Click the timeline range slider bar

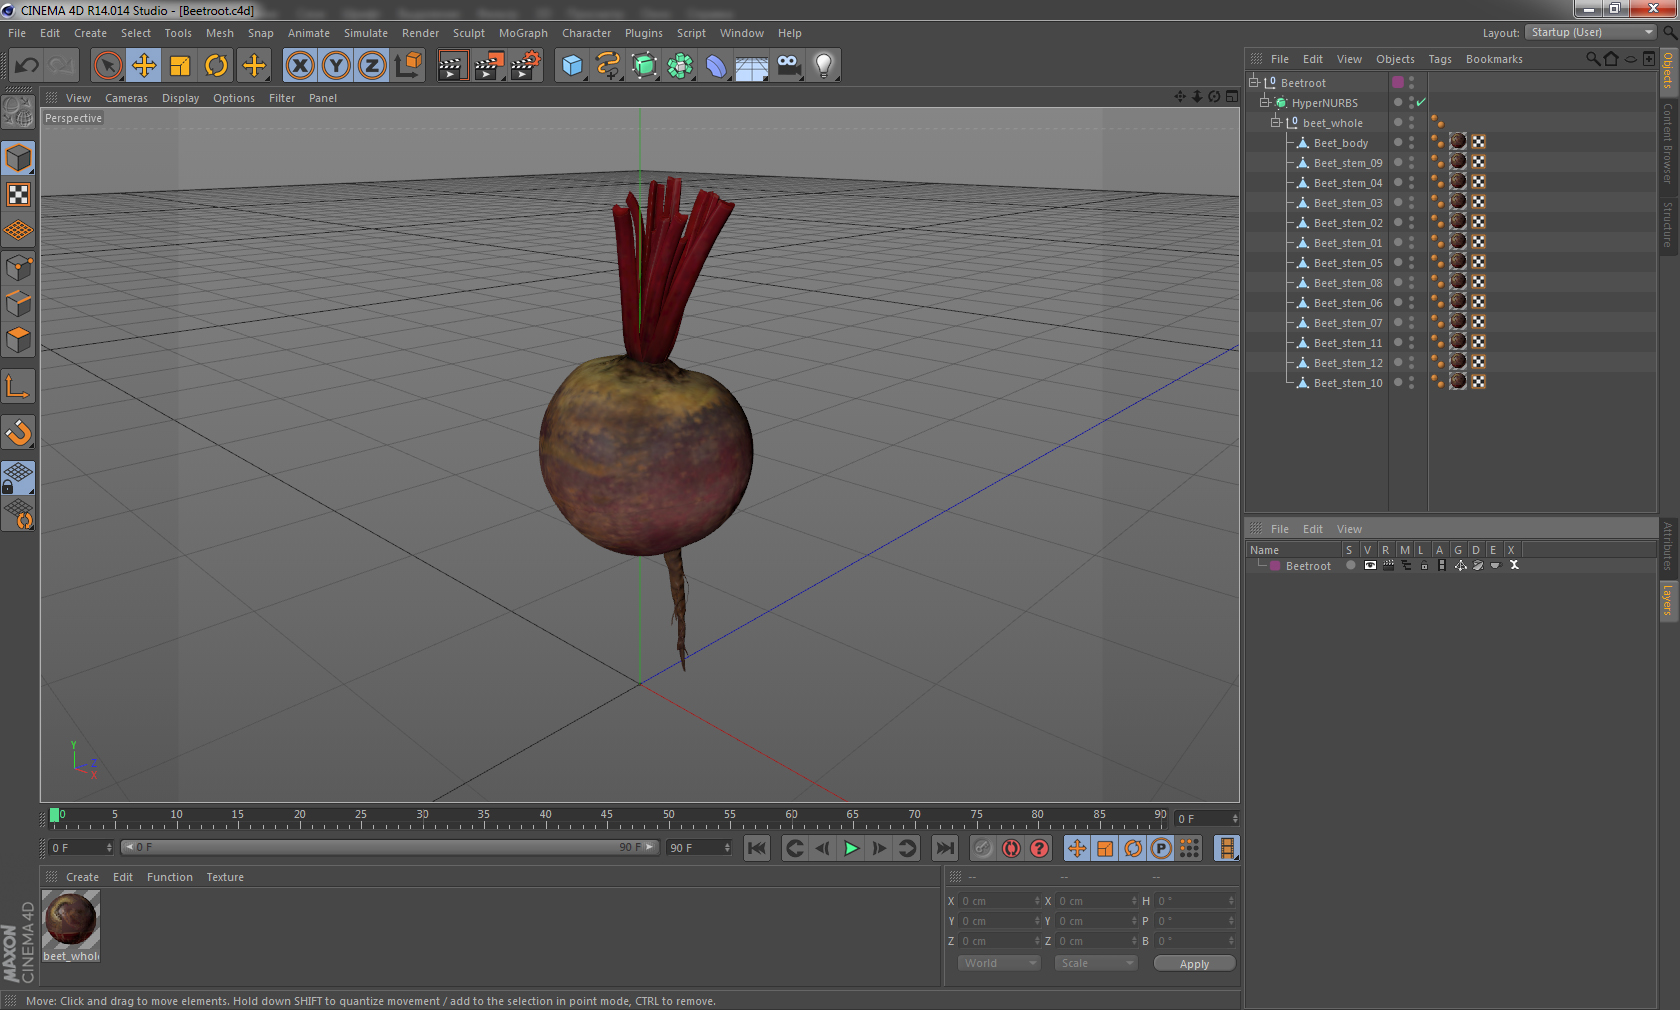[x=389, y=847]
